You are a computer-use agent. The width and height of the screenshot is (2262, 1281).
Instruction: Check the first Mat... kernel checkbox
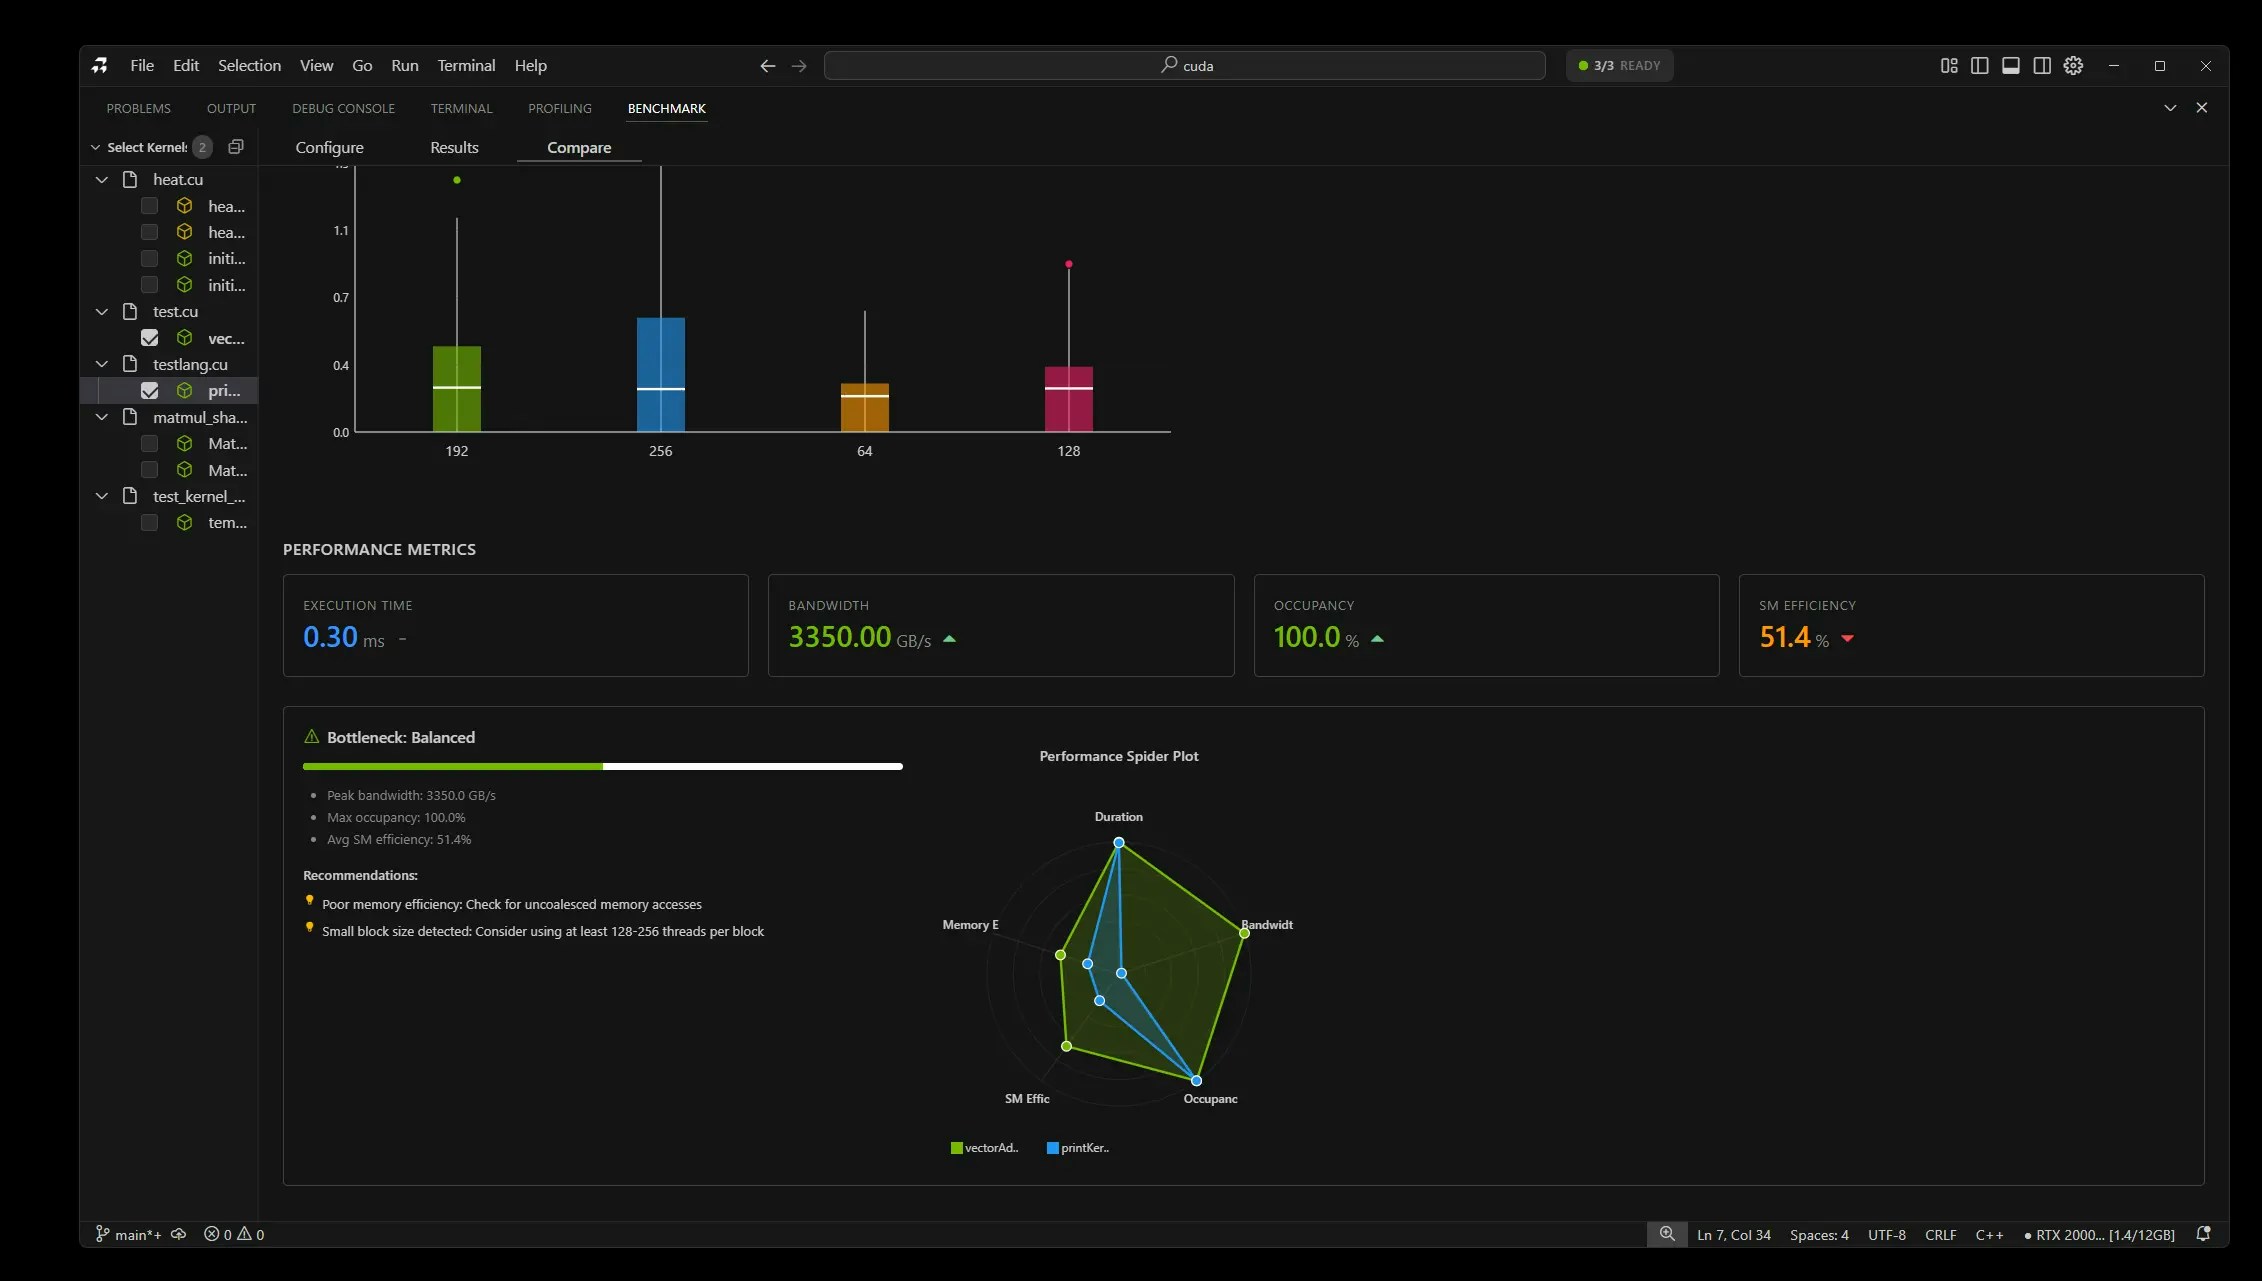point(150,443)
